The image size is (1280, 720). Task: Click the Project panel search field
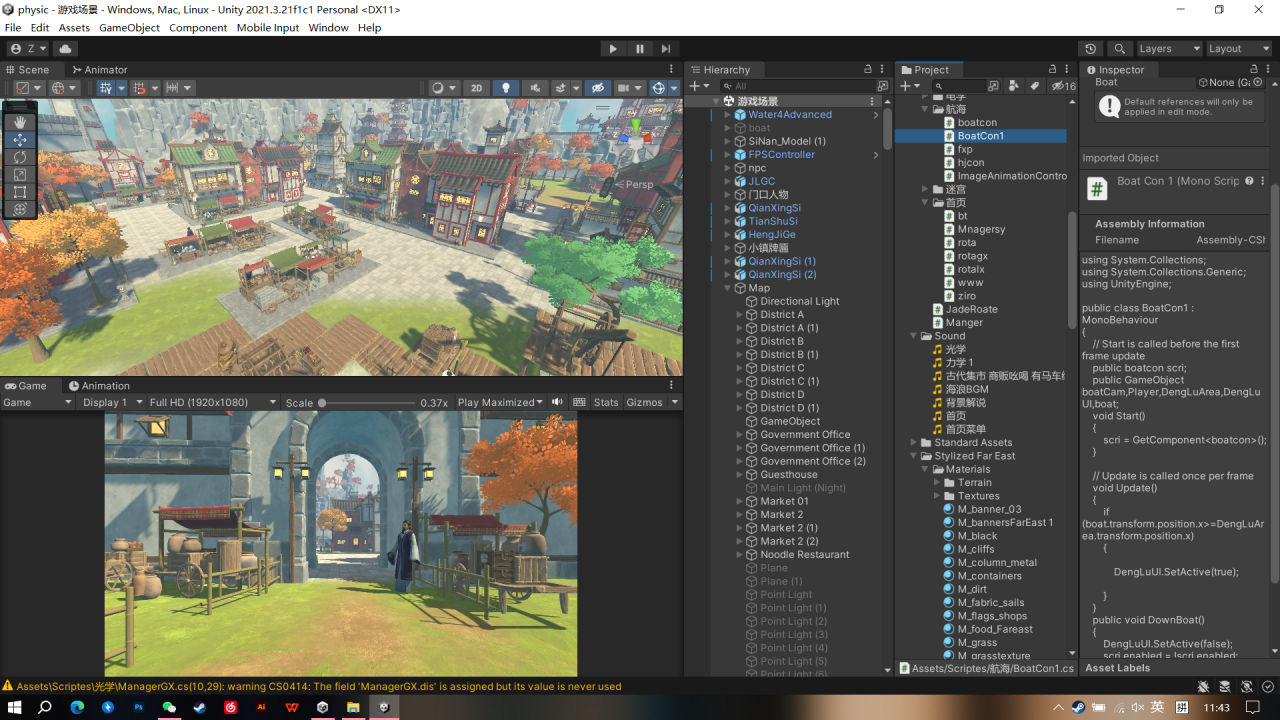pos(959,86)
